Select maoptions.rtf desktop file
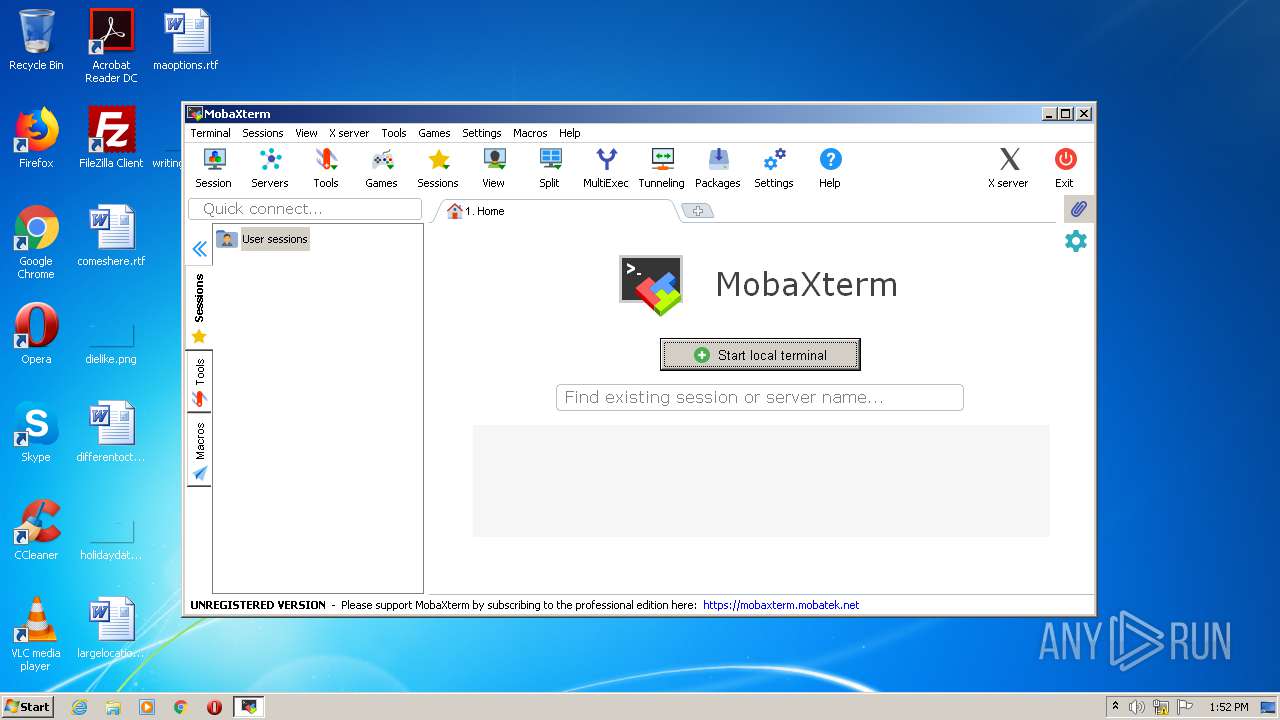The height and width of the screenshot is (720, 1280). tap(186, 40)
